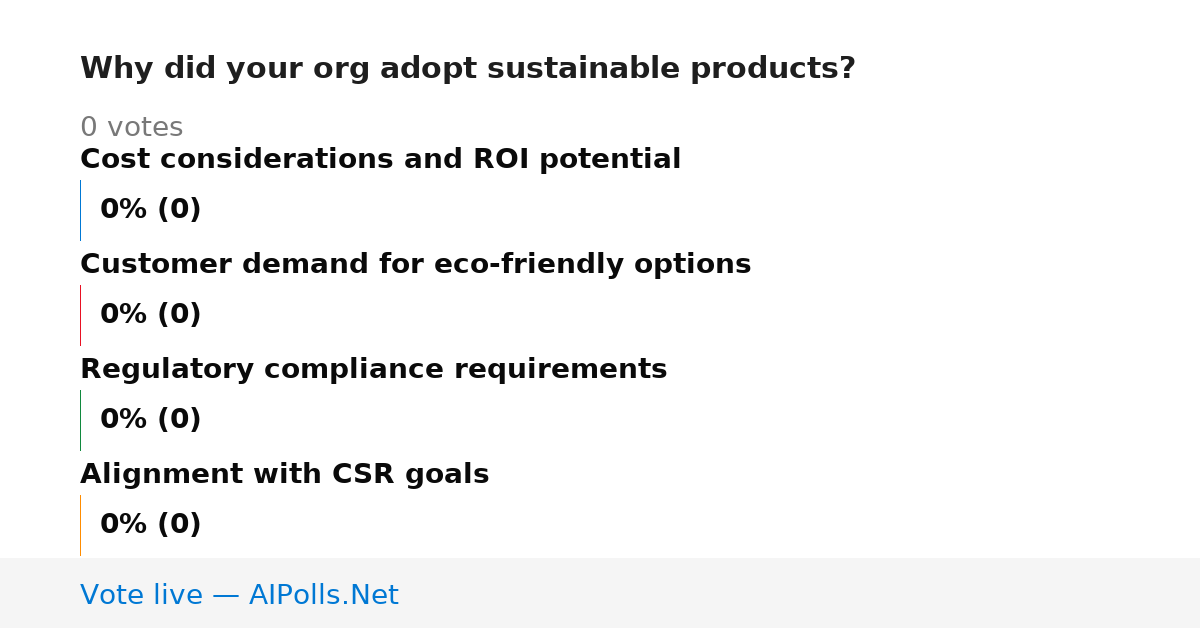This screenshot has width=1200, height=628.
Task: Choose Alignment with CSR goals option
Action: (x=284, y=474)
